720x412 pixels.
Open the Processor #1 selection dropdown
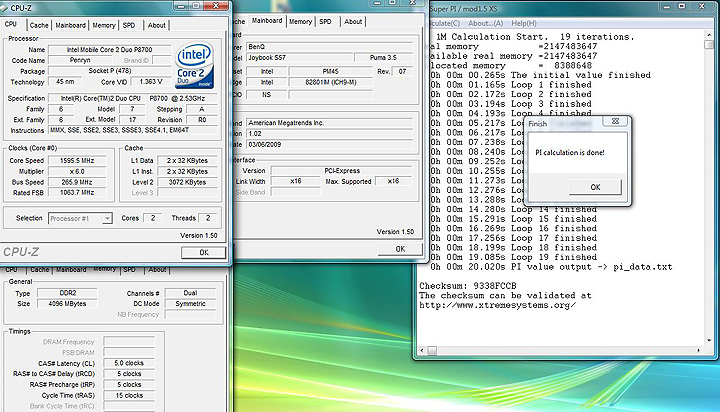tap(80, 217)
